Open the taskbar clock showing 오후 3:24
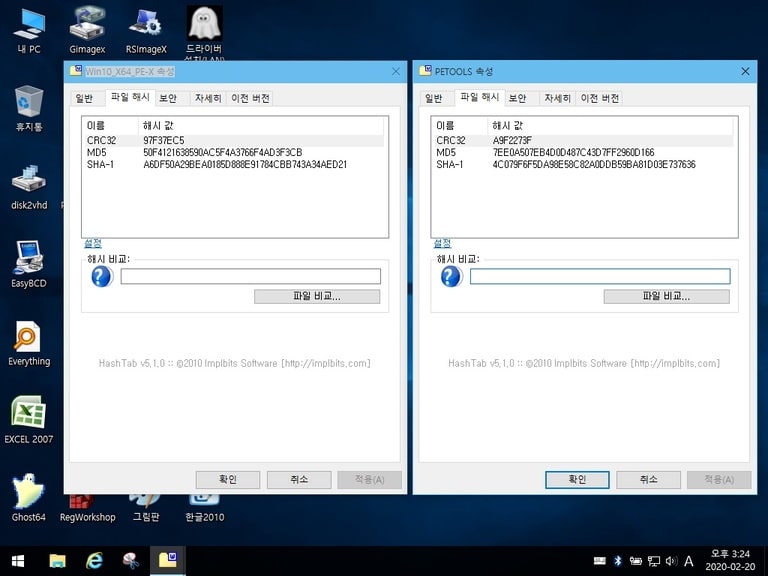This screenshot has height=576, width=768. [730, 560]
